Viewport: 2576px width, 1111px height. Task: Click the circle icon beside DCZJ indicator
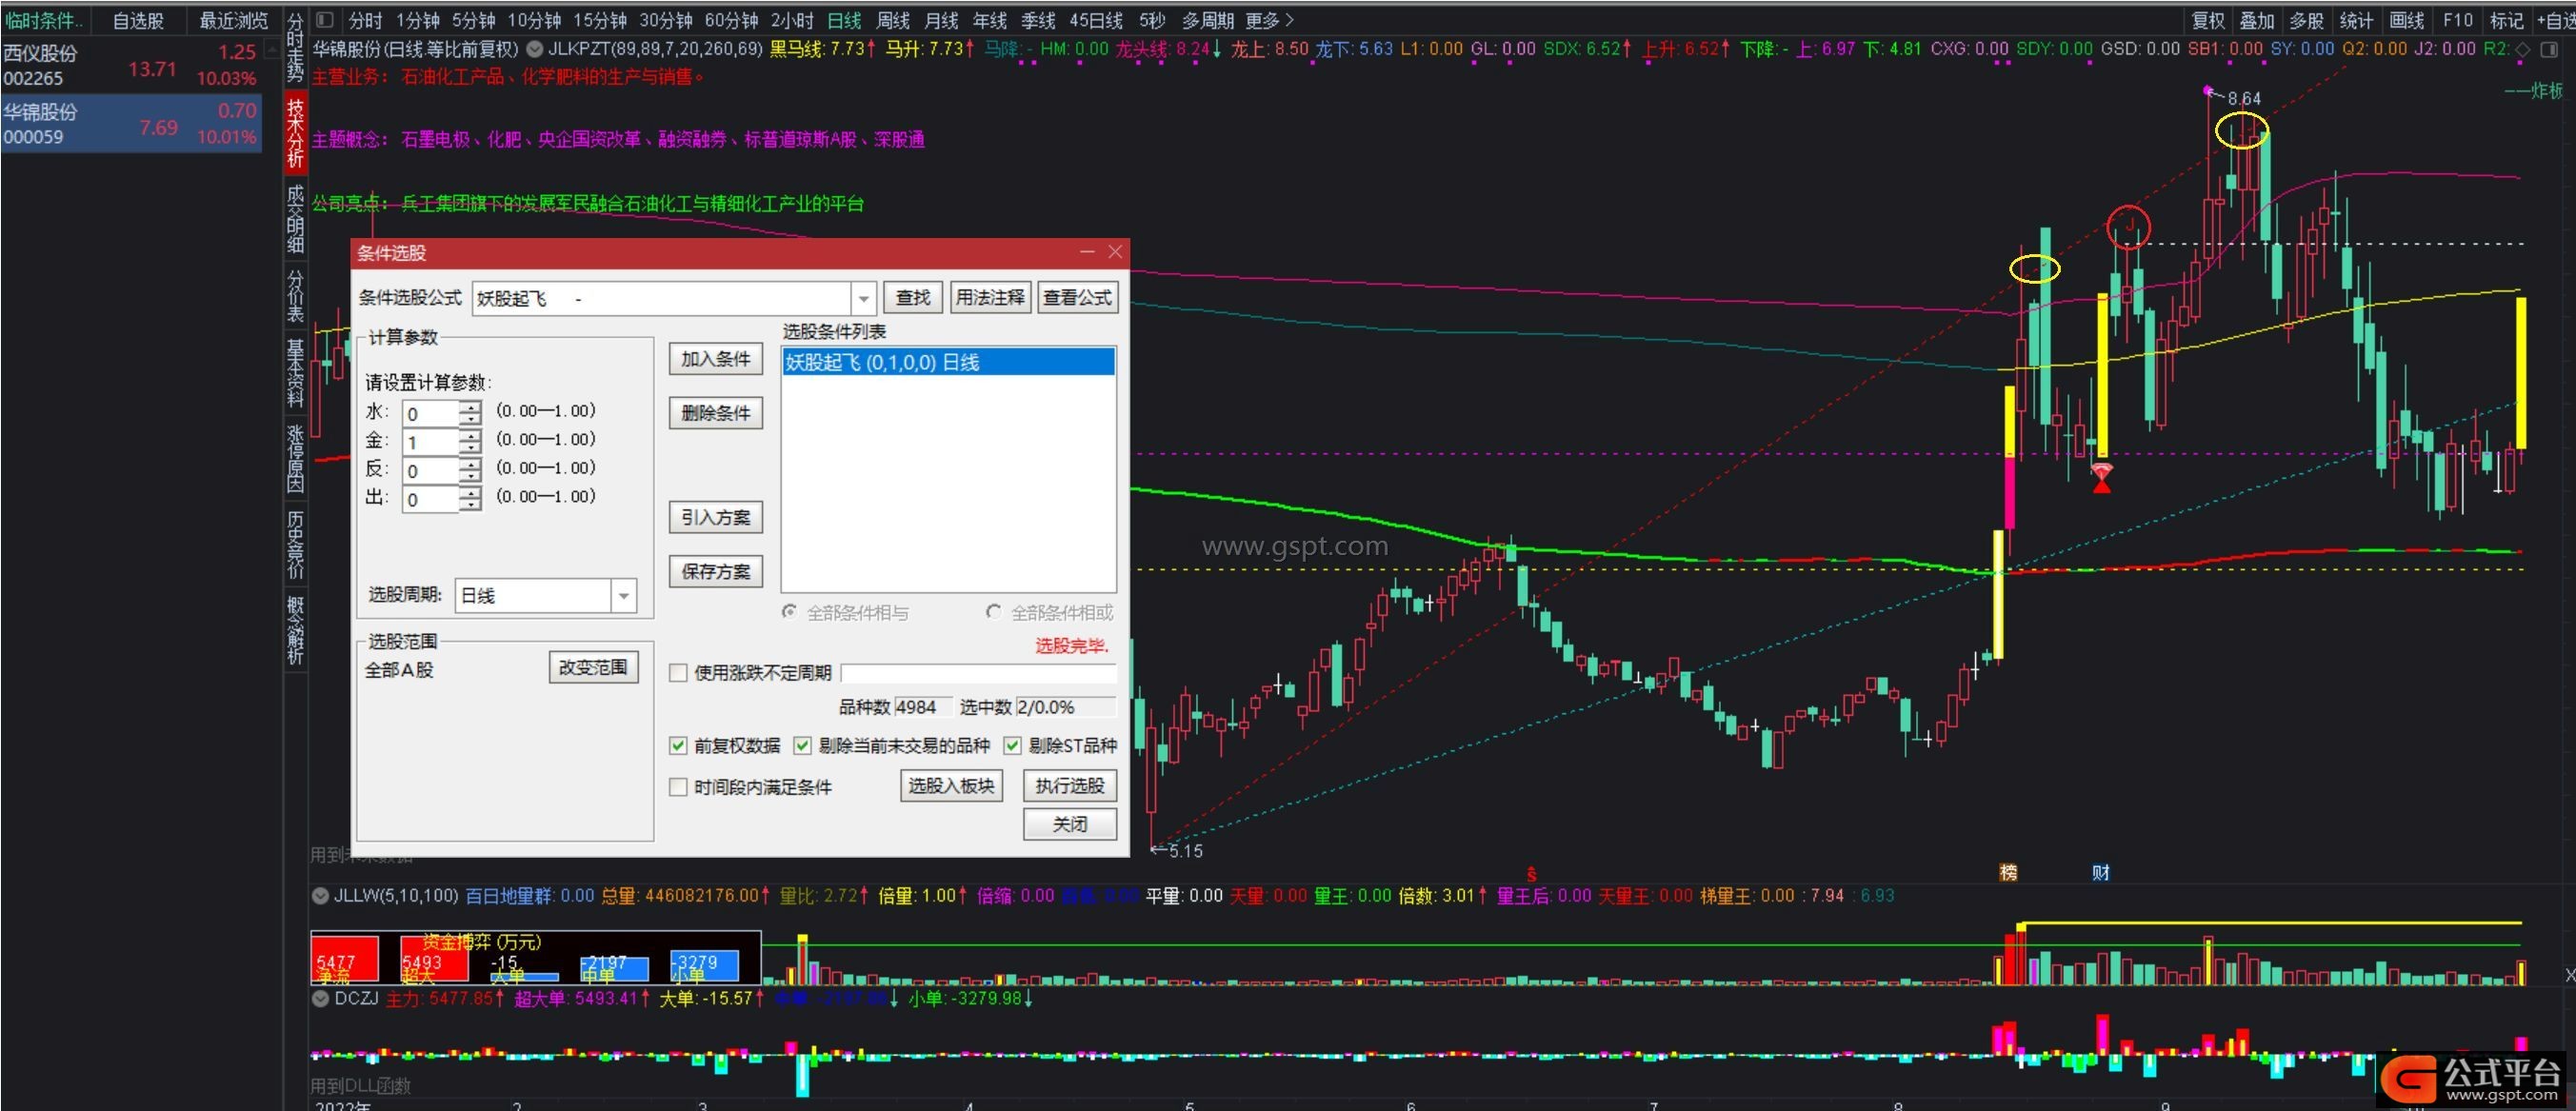click(x=320, y=997)
